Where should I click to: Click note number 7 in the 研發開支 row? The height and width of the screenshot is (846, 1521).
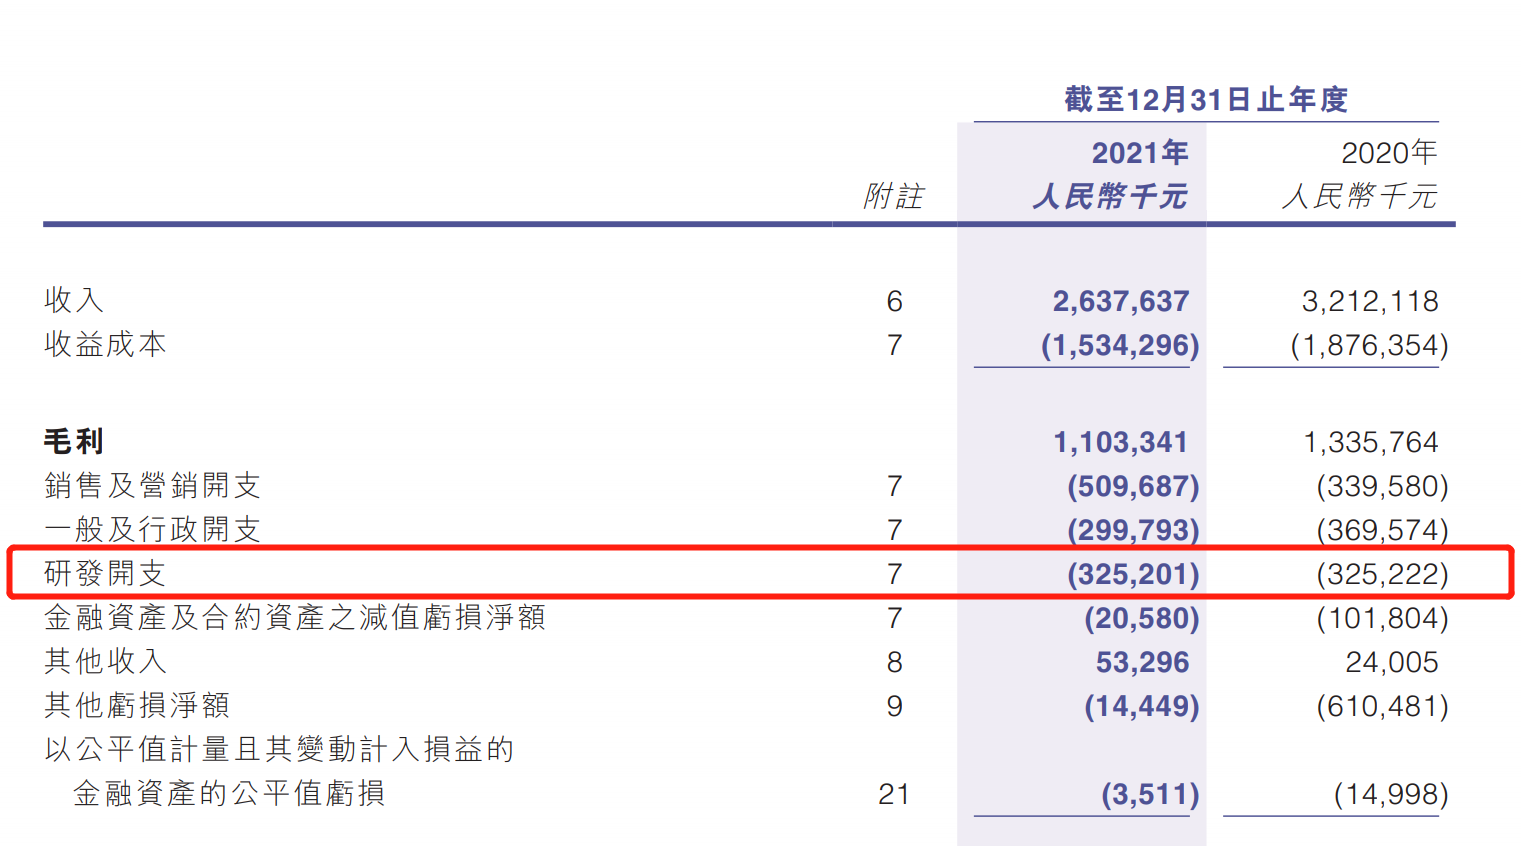pos(894,574)
